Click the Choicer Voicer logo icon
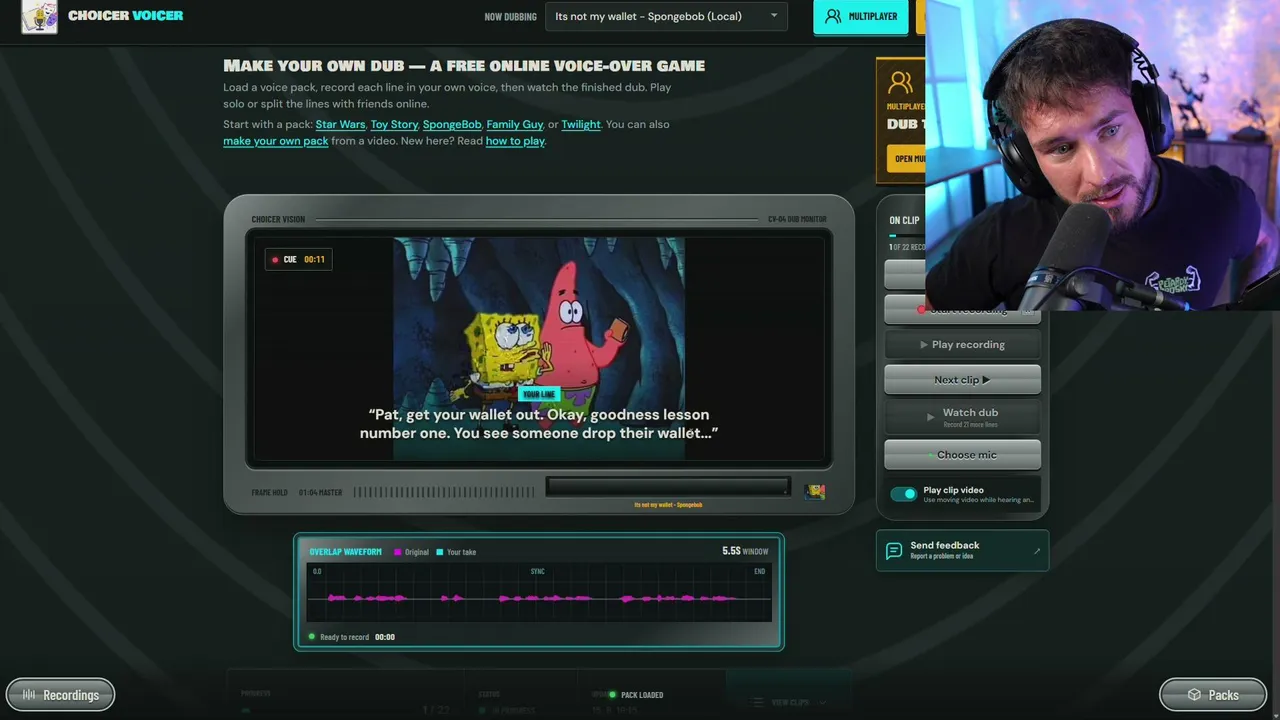Screen dimensions: 1280x720 point(40,17)
